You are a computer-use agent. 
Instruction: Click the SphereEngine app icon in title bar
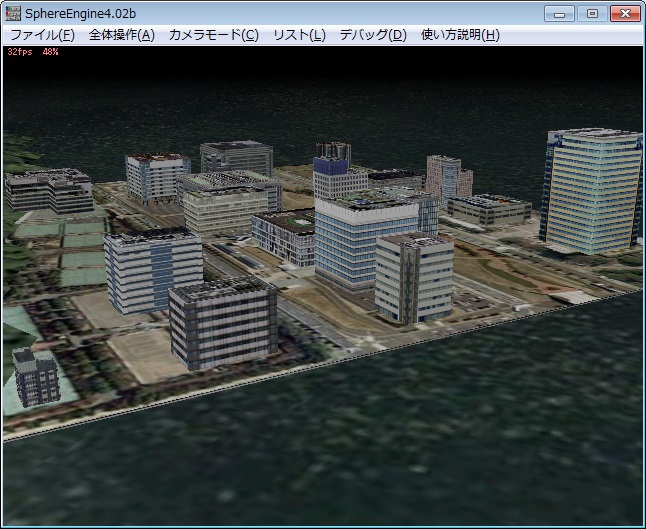(x=13, y=13)
